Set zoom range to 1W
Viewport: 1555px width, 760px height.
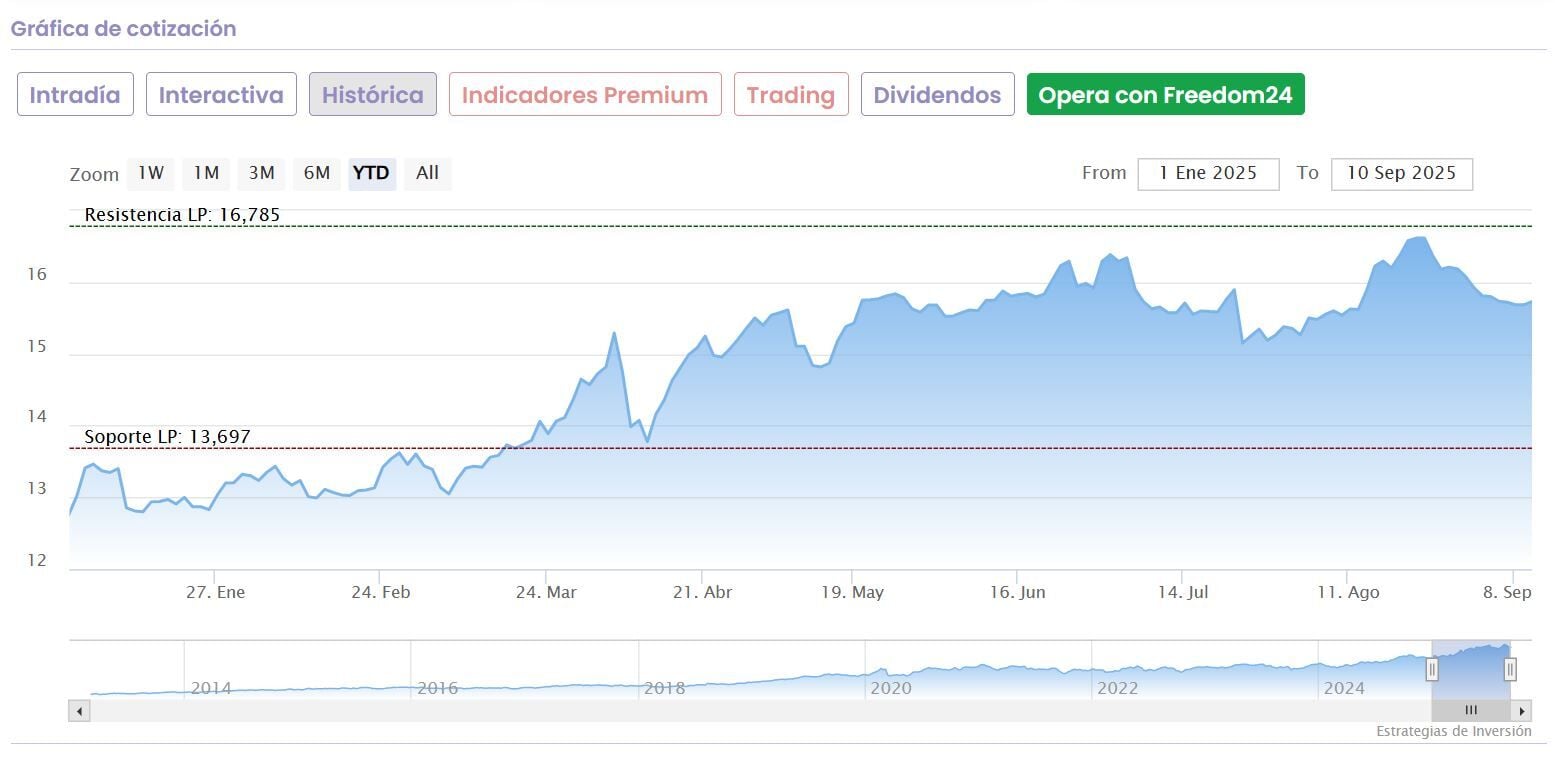[x=151, y=173]
